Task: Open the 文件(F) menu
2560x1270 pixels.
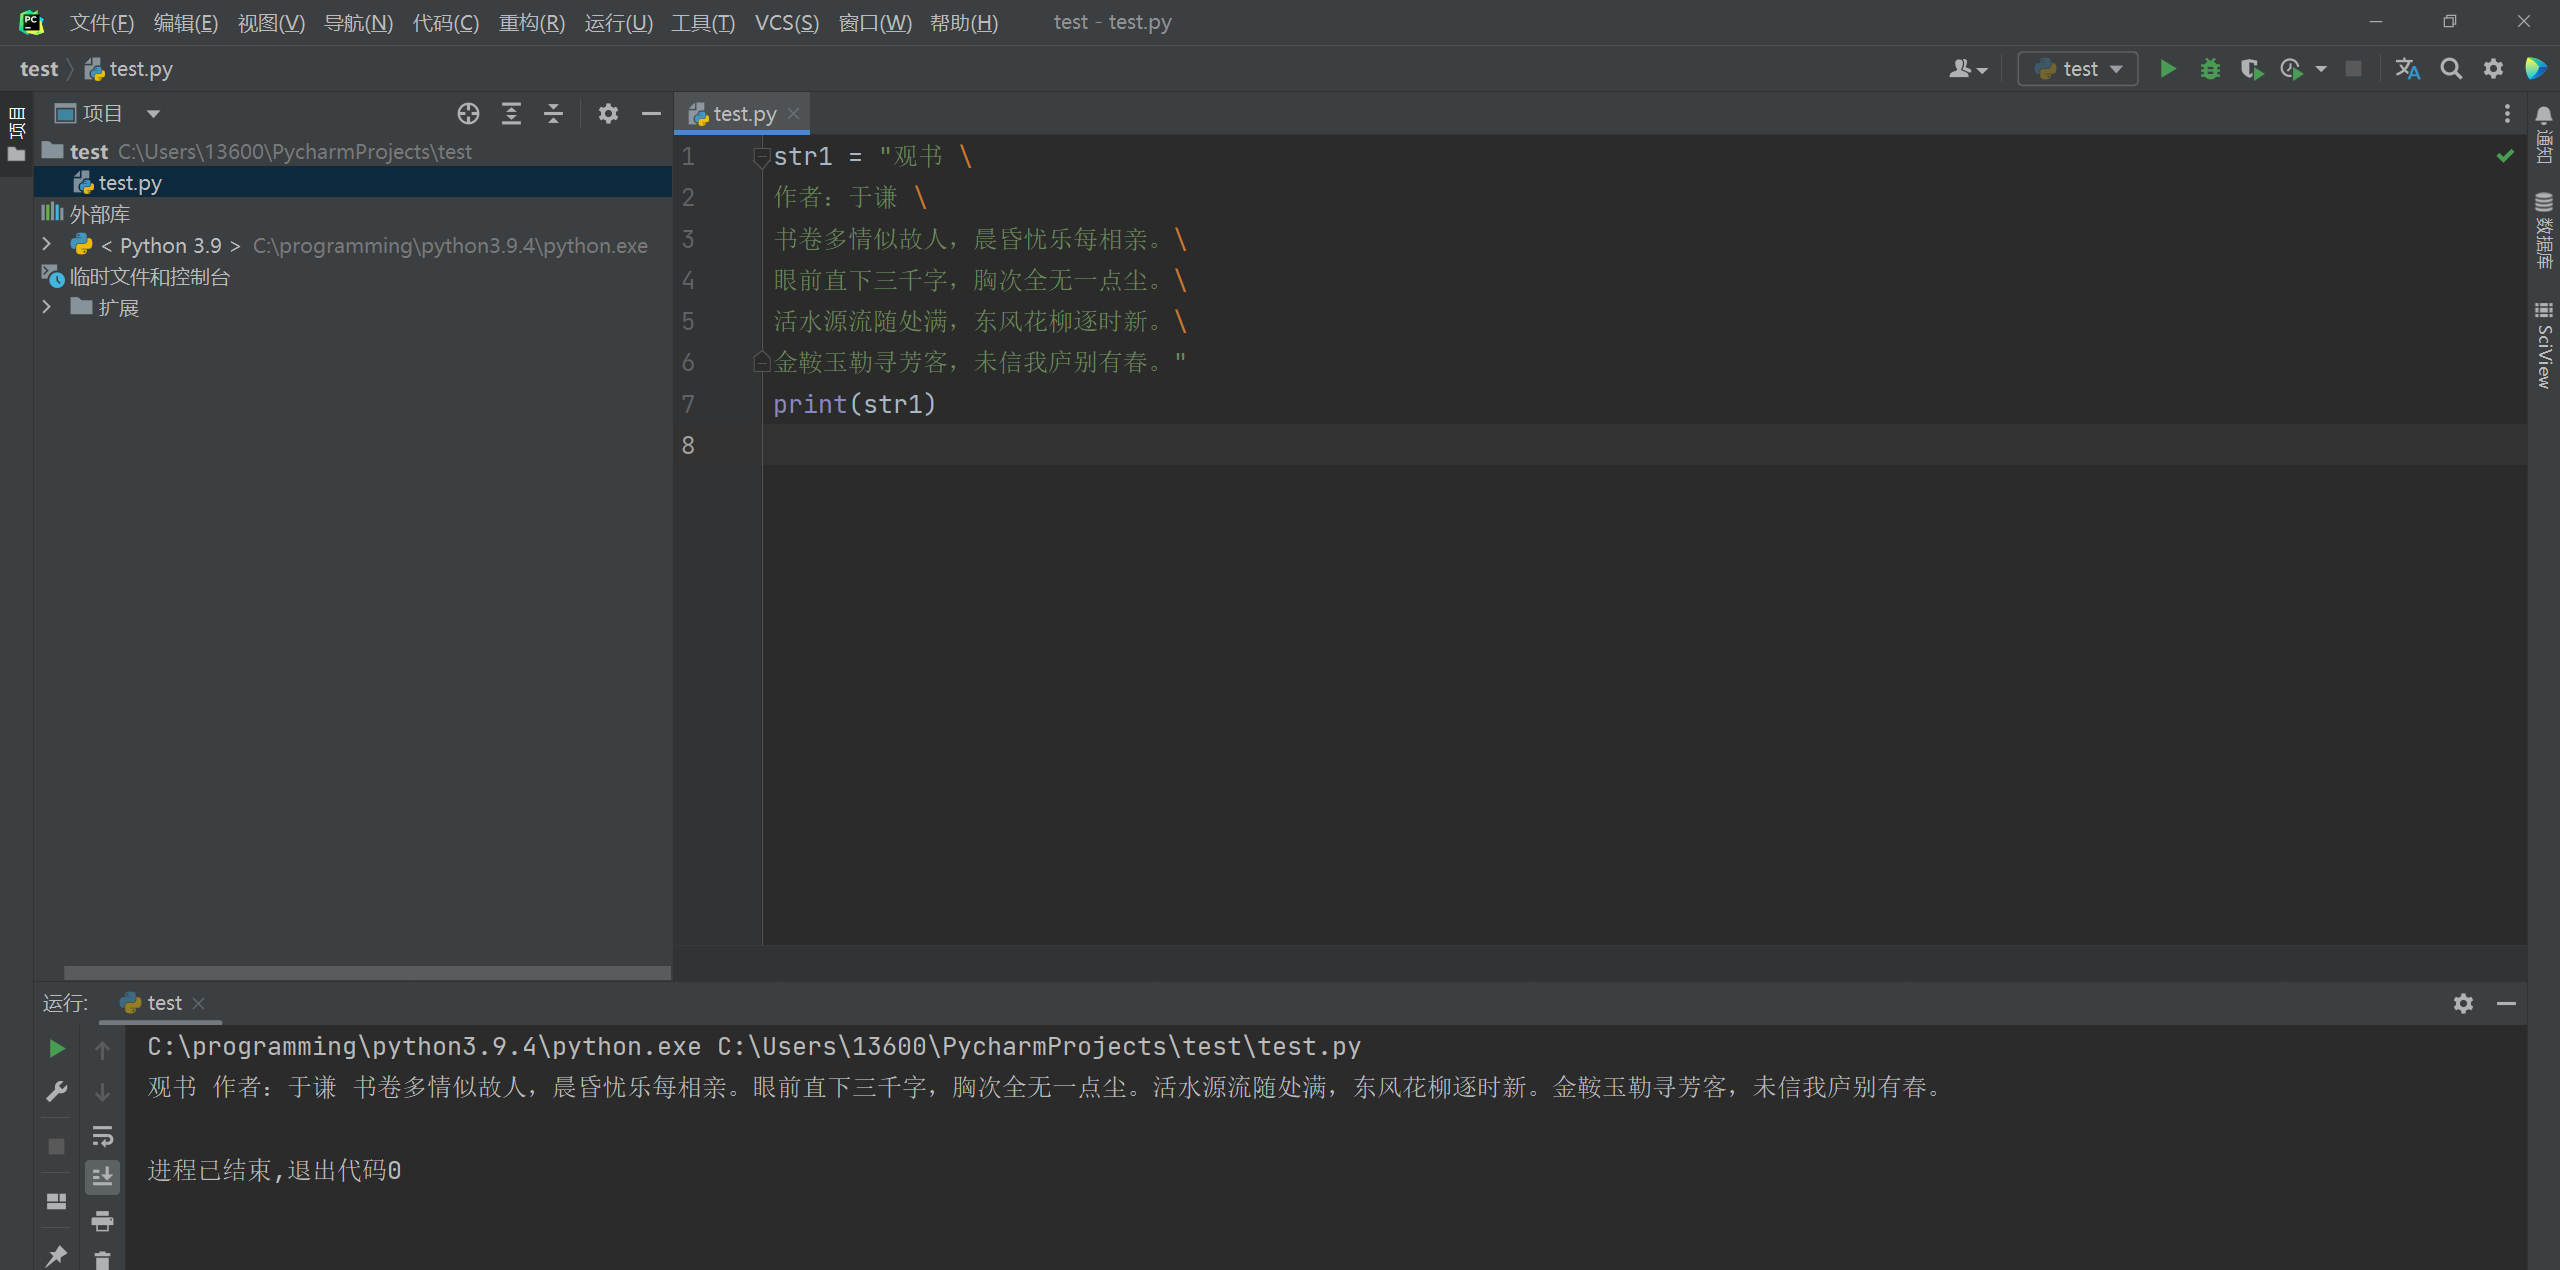Action: pos(101,22)
